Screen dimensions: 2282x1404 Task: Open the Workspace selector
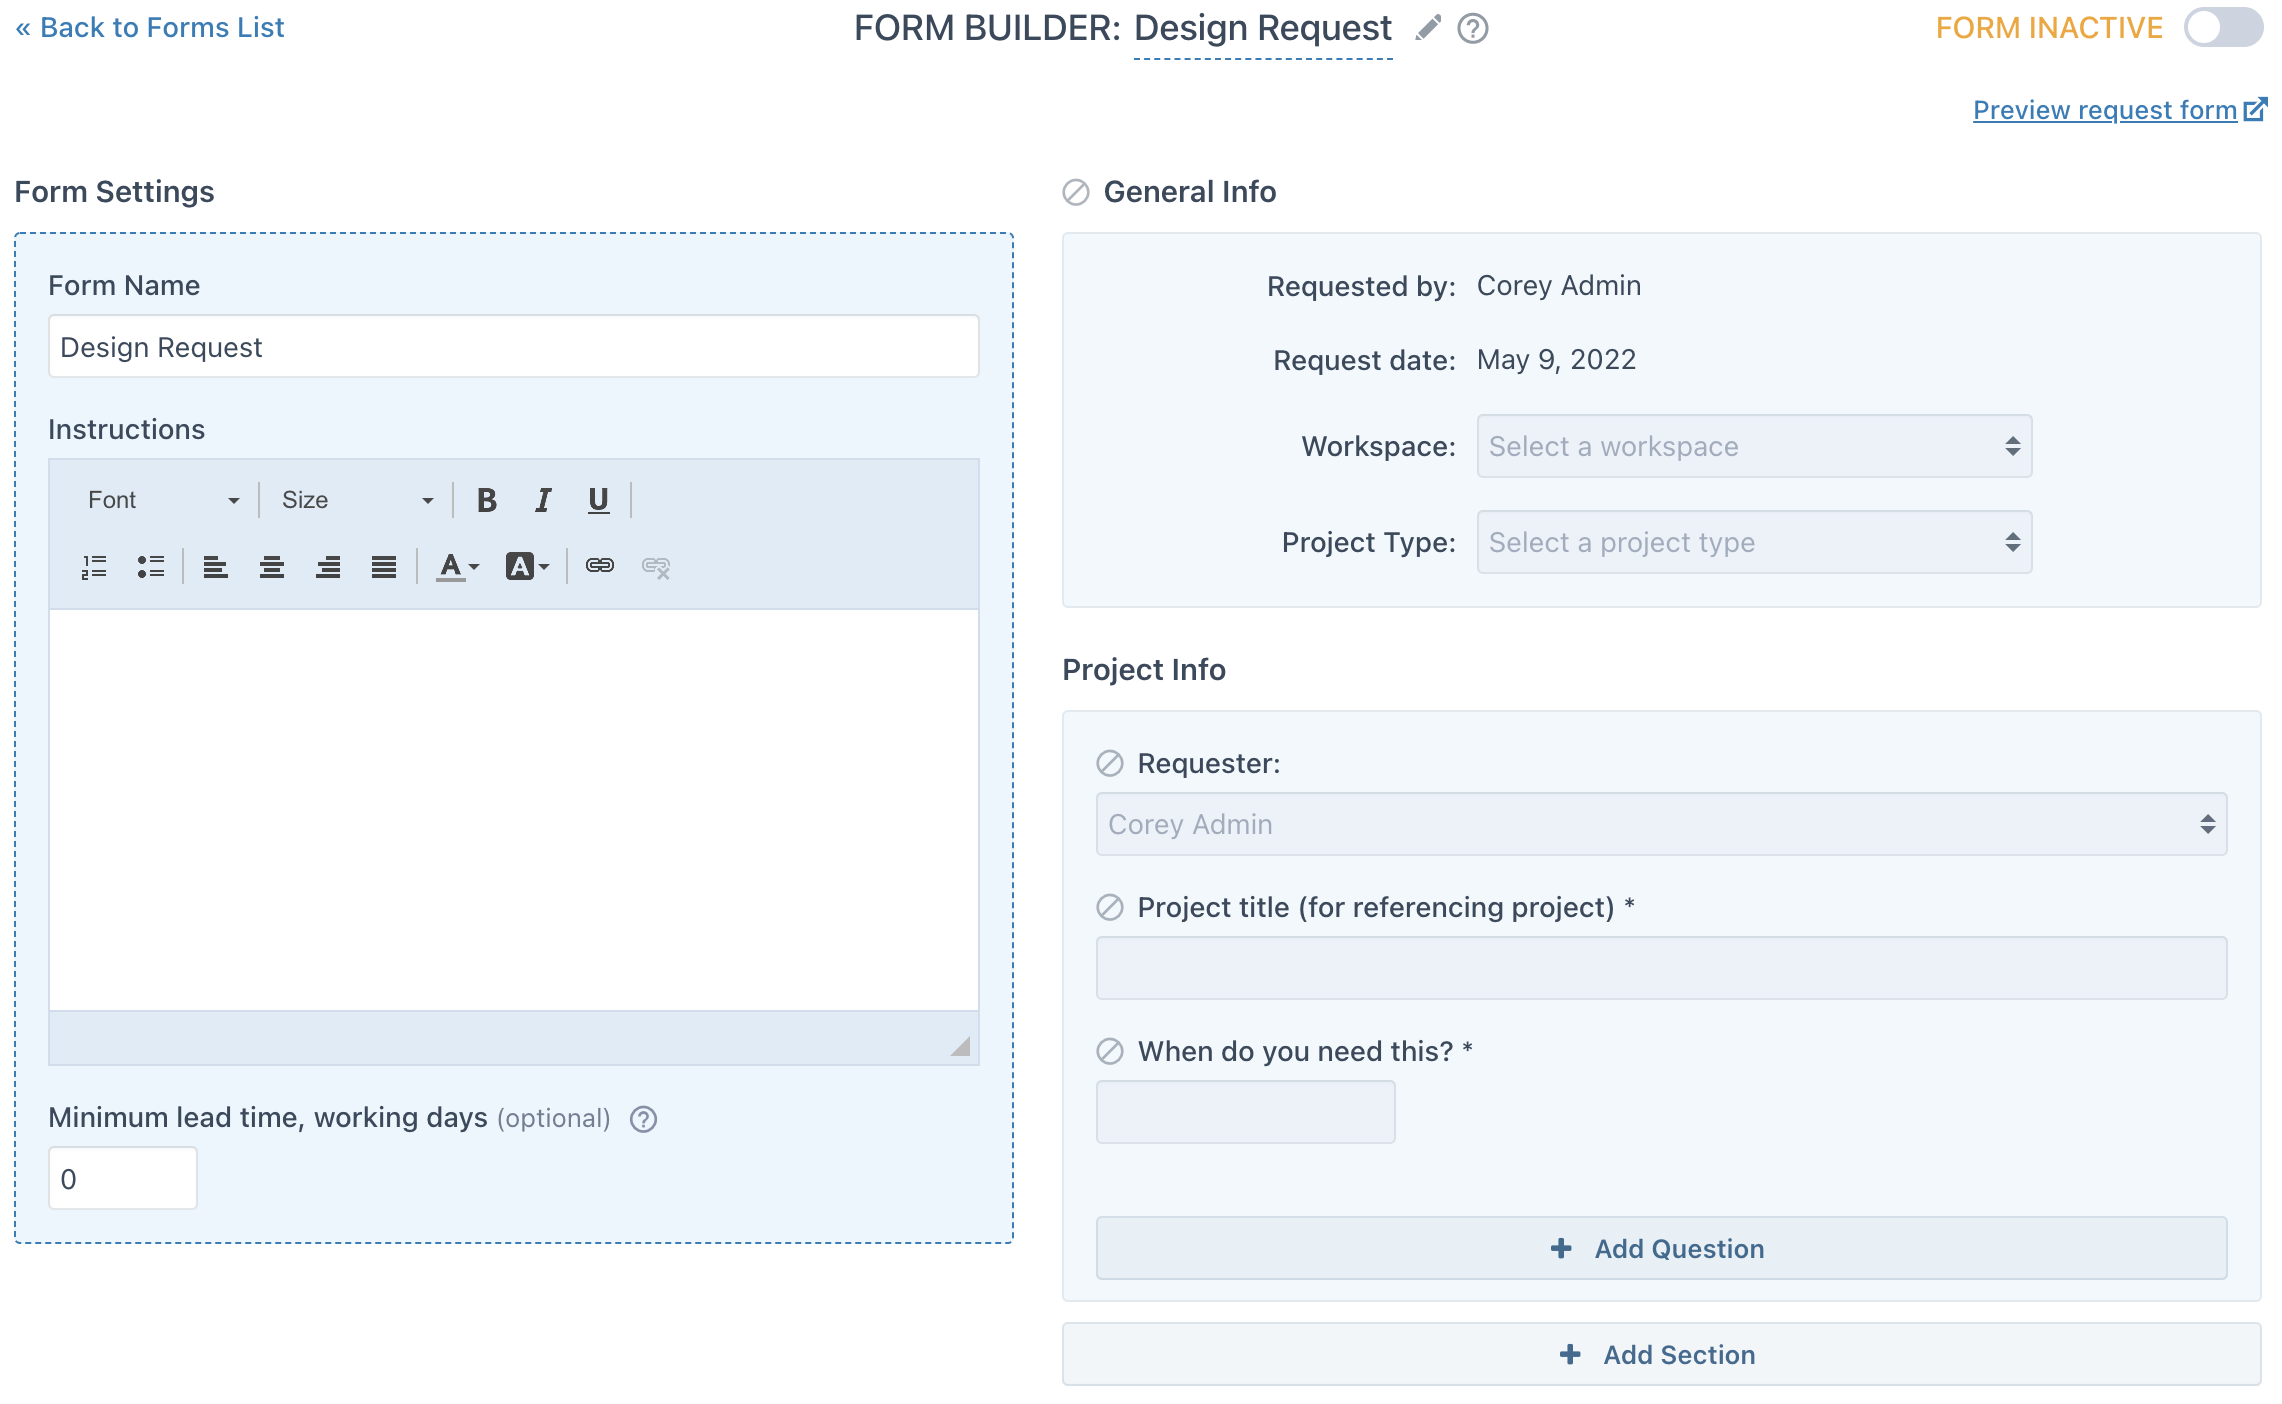(1752, 446)
